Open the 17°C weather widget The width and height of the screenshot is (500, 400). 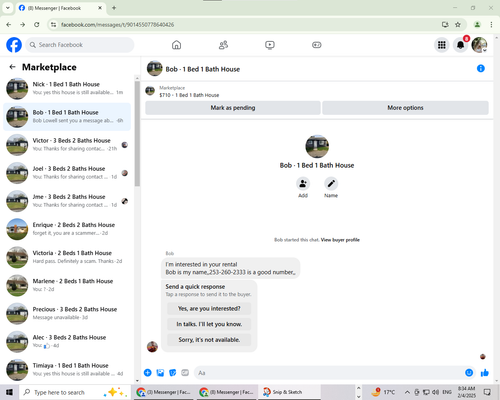pos(383,392)
